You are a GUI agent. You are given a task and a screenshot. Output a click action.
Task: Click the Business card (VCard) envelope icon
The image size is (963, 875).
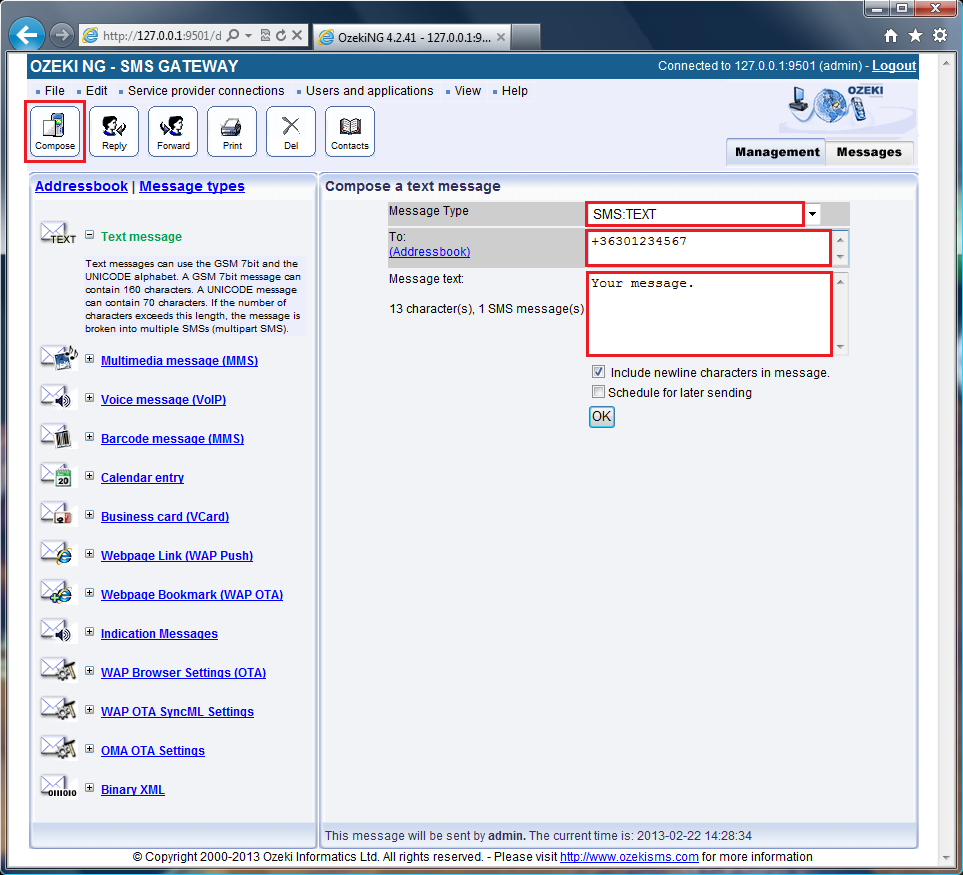click(x=57, y=514)
